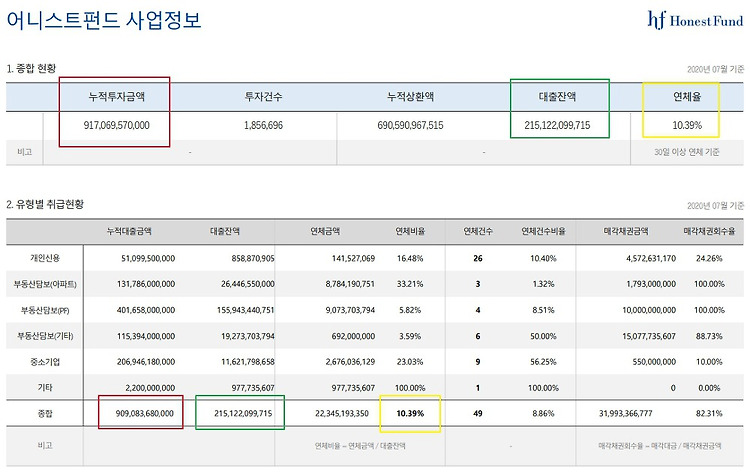Click the 연체비율 column header
The height and width of the screenshot is (472, 750).
click(x=410, y=231)
